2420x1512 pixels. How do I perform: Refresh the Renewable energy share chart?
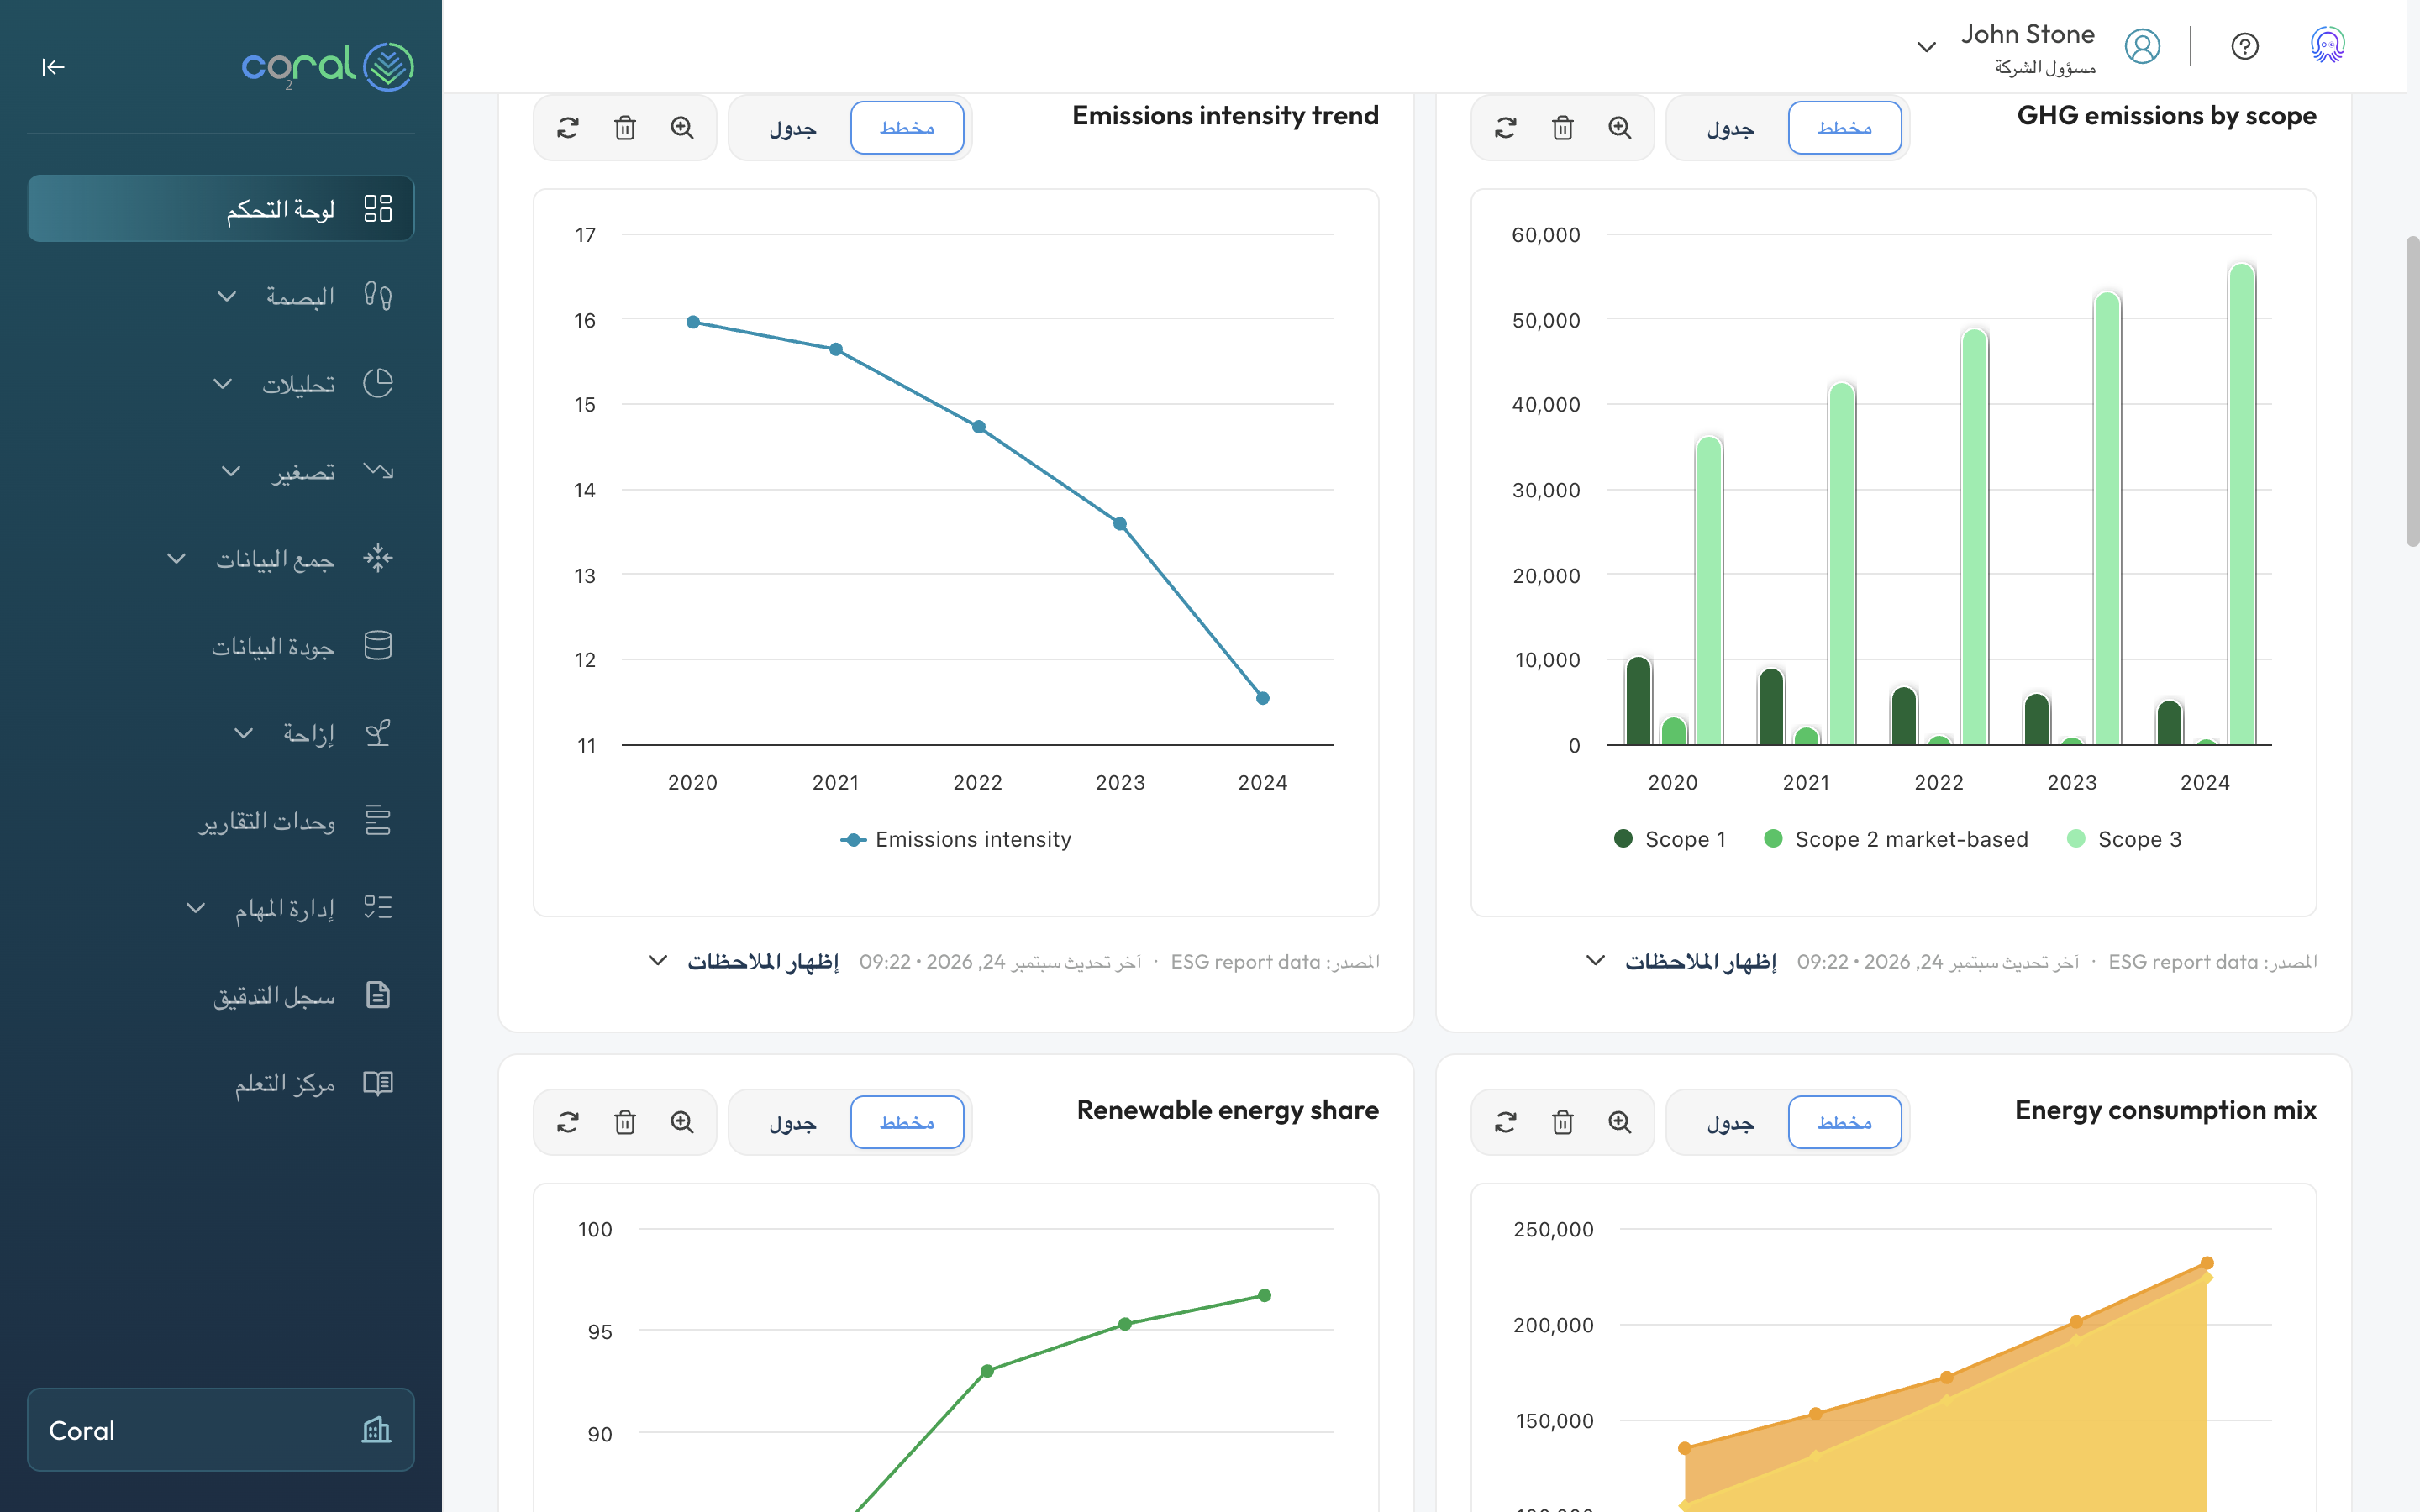568,1122
